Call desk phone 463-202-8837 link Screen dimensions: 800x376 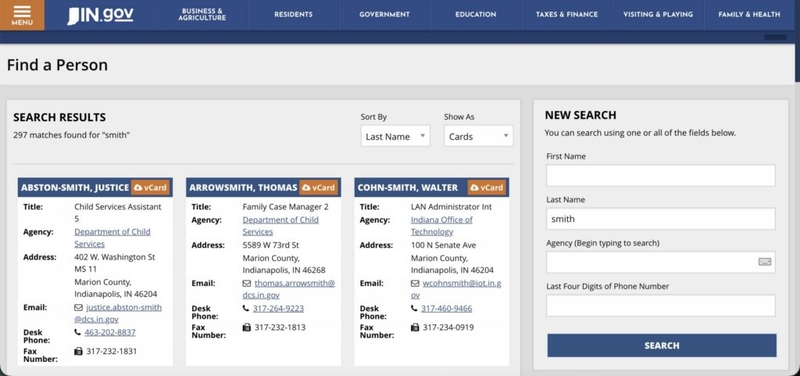coord(110,333)
